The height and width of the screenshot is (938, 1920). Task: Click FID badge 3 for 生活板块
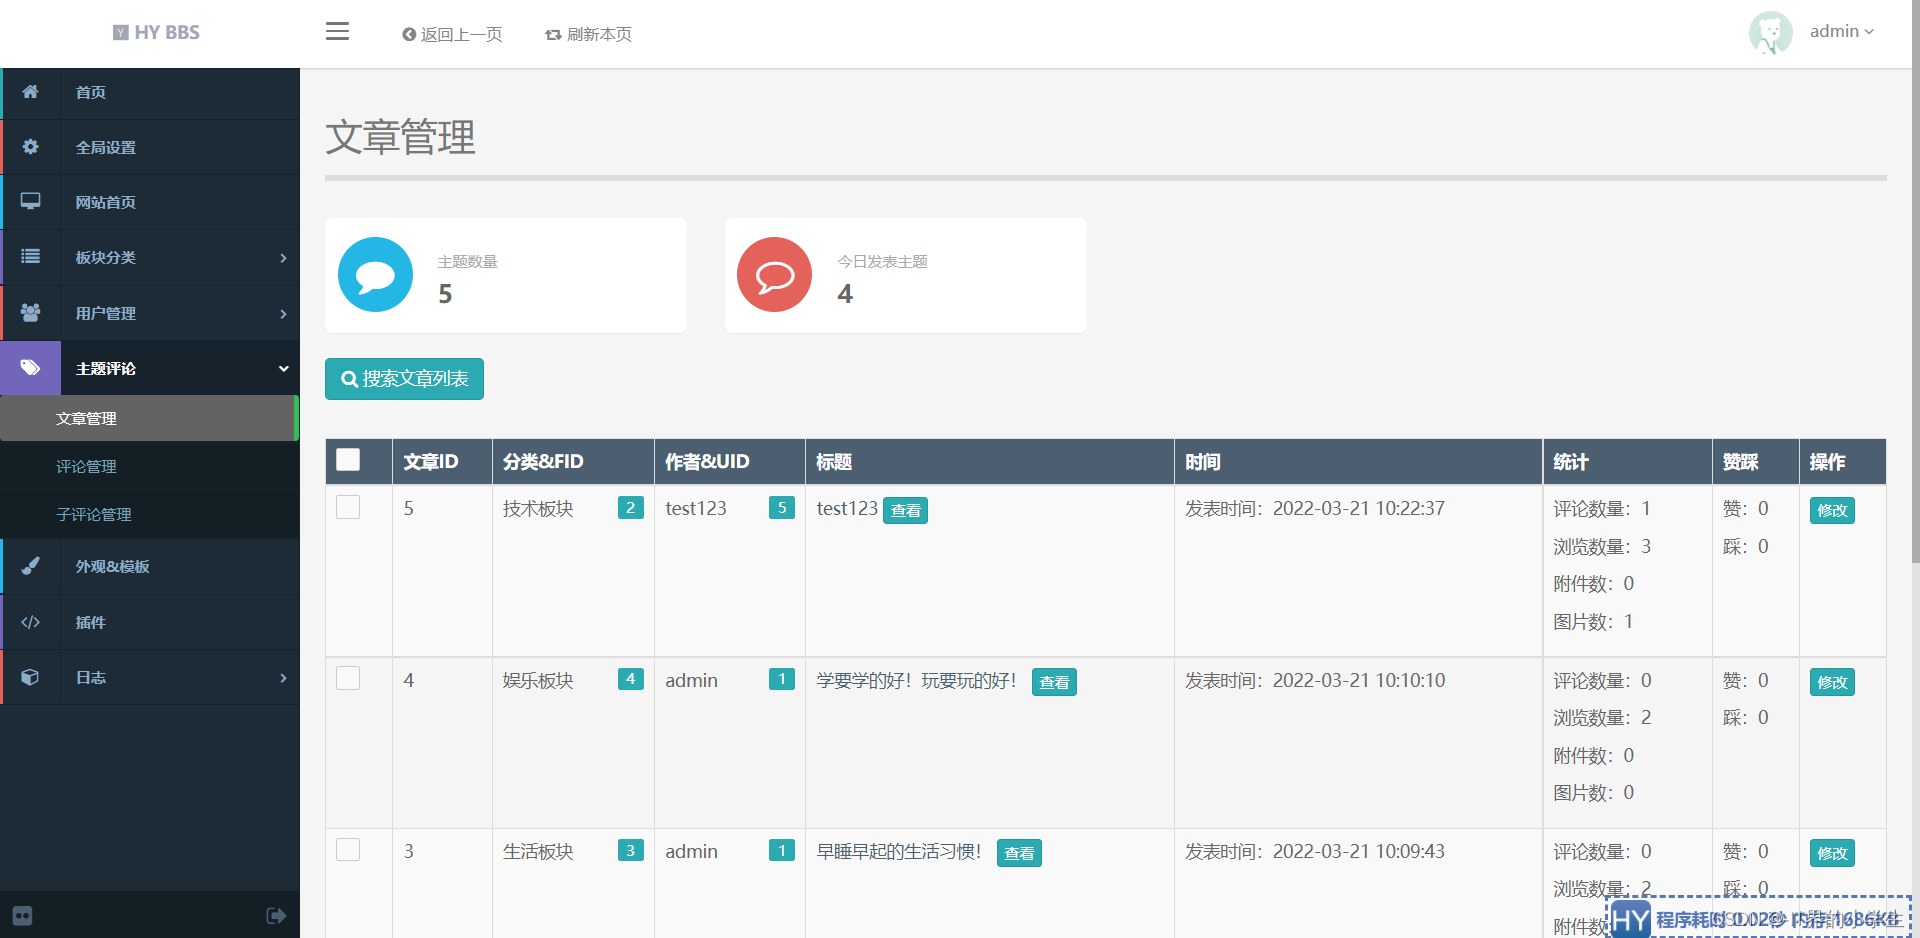(630, 851)
